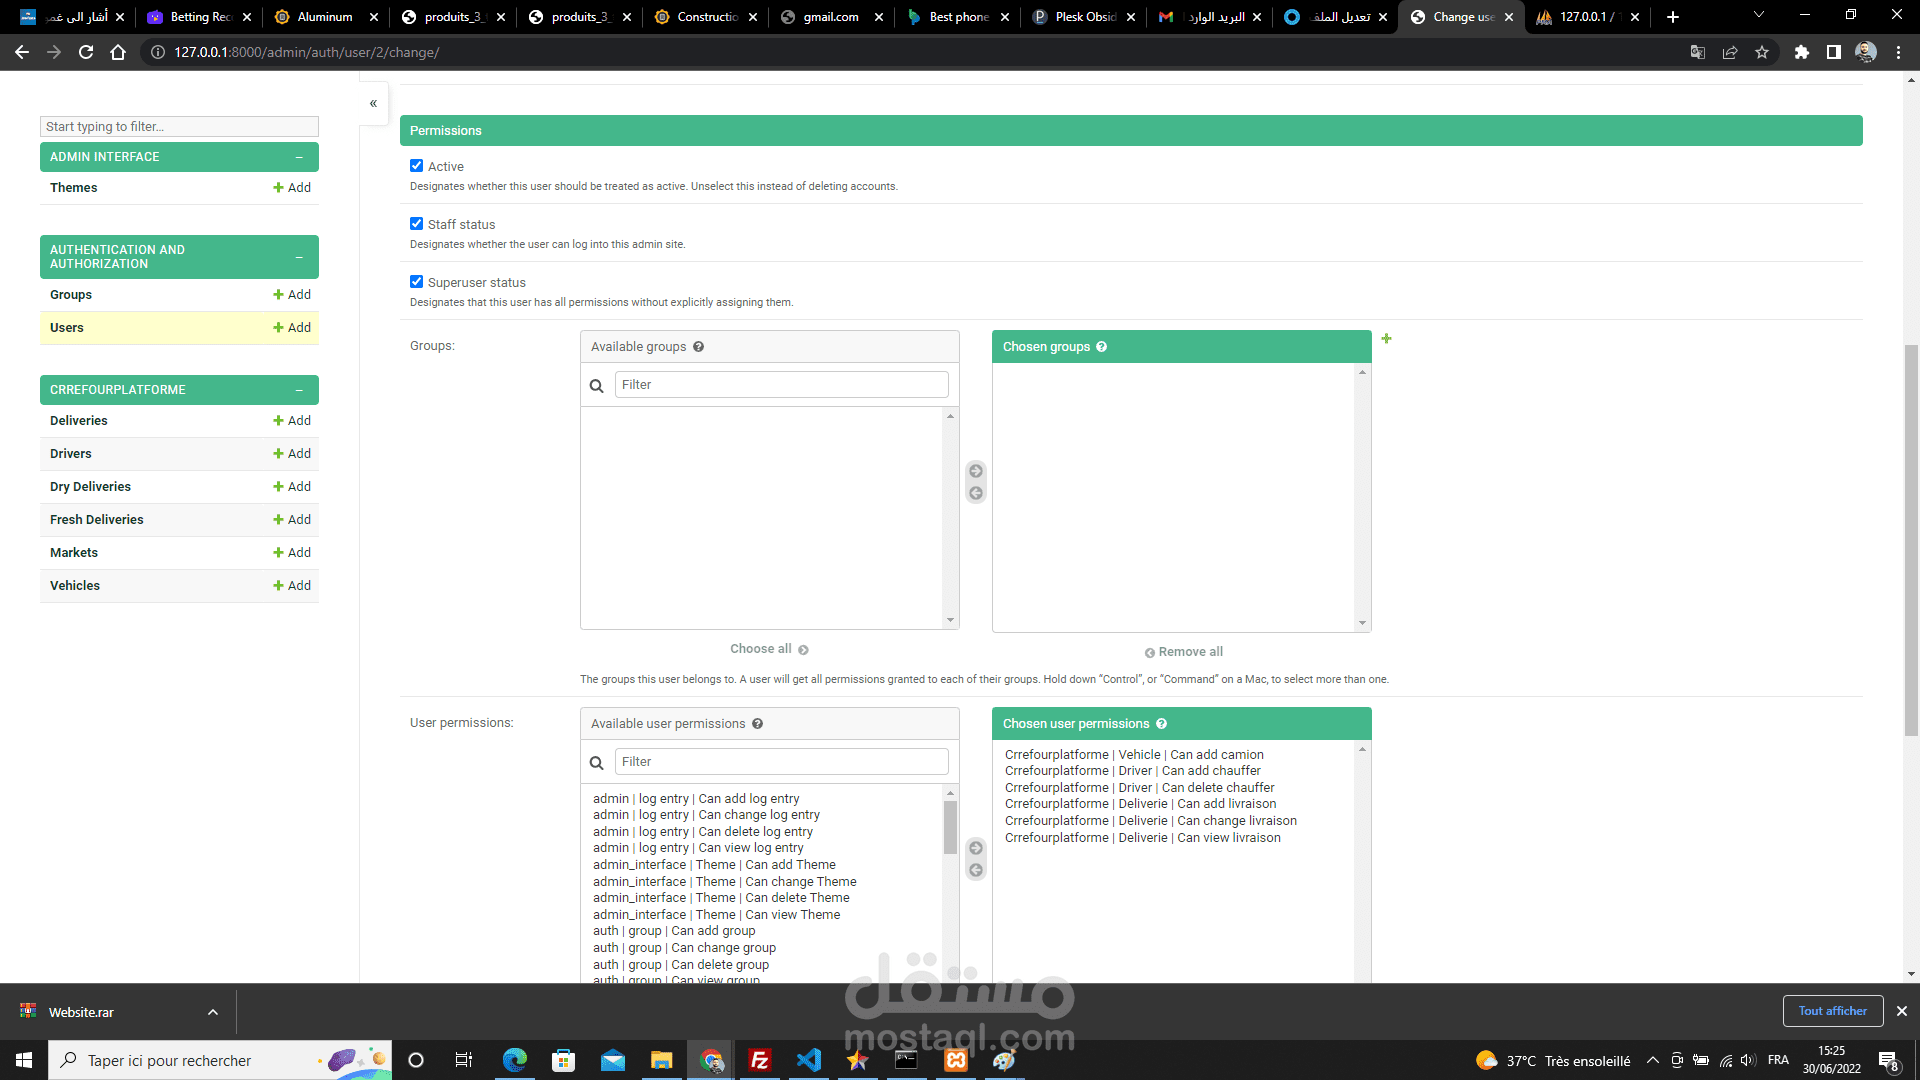
Task: Select chosen permission 'Deliverie | Can view livraison'
Action: pyautogui.click(x=1142, y=838)
